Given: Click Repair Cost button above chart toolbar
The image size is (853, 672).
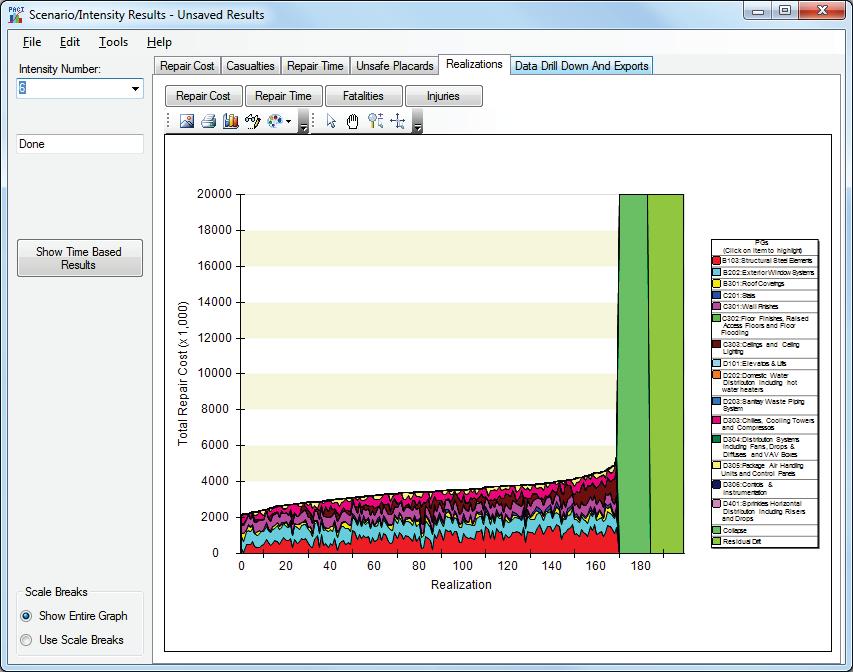Looking at the screenshot, I should point(203,96).
